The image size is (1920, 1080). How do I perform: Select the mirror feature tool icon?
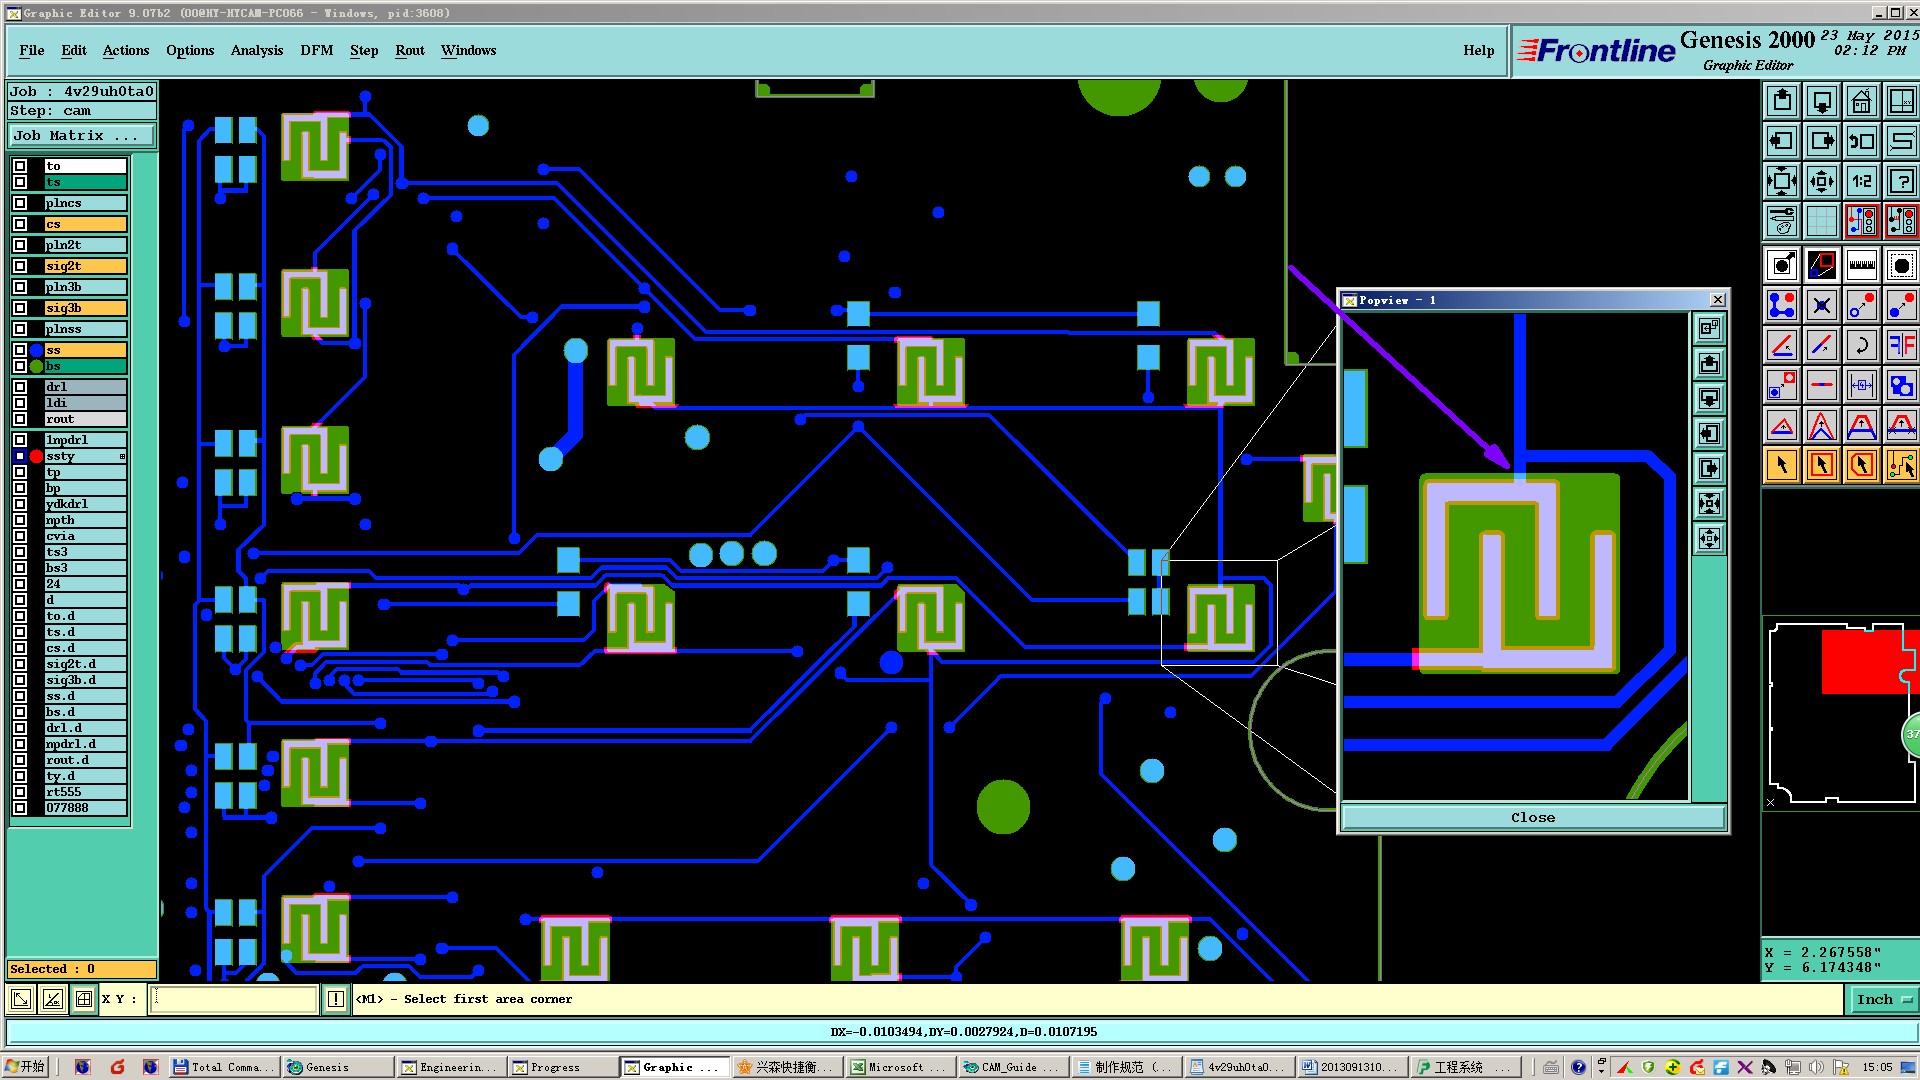[1901, 345]
